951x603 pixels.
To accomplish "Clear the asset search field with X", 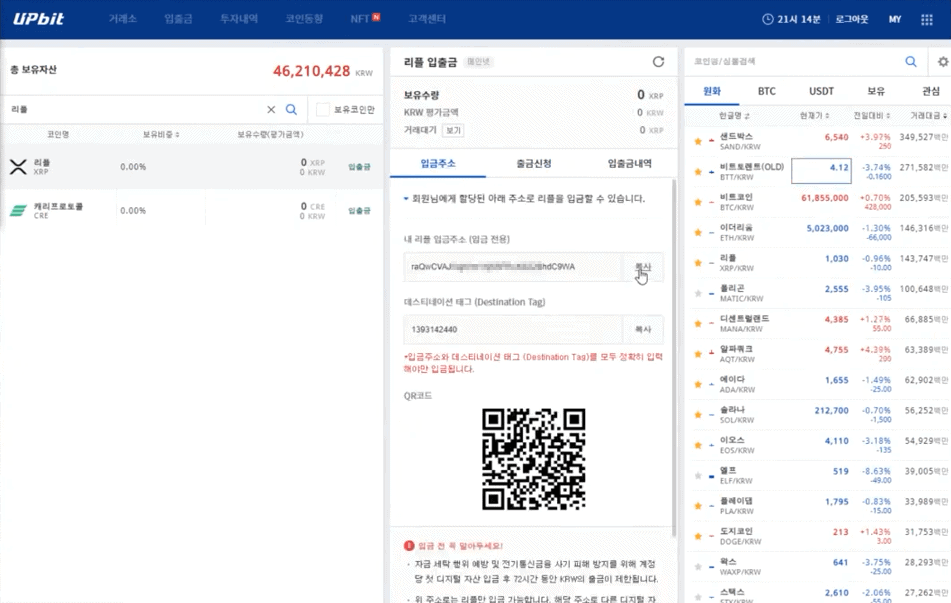I will point(271,109).
